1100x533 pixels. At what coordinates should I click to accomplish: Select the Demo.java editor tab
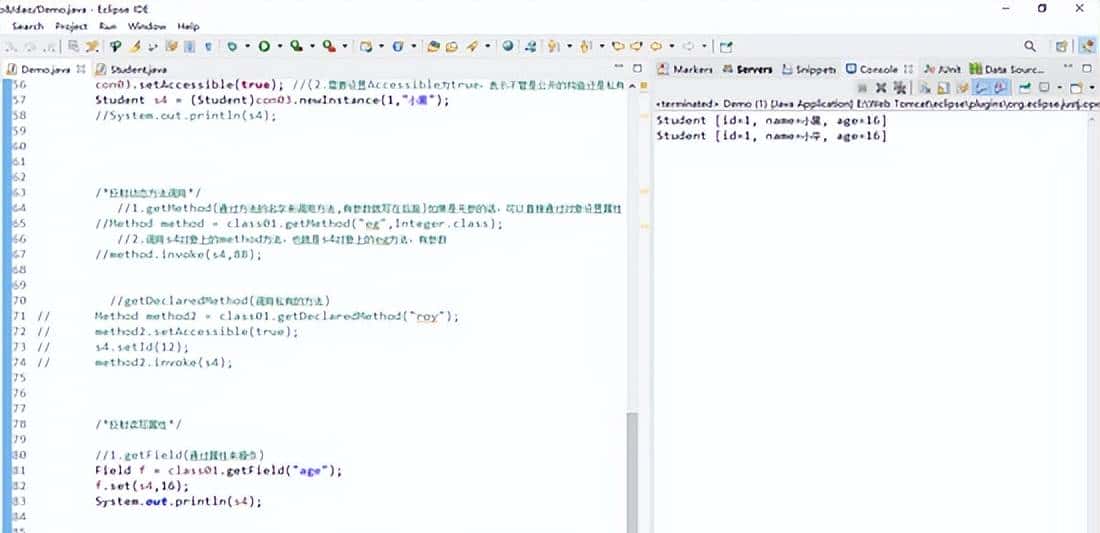coord(39,69)
